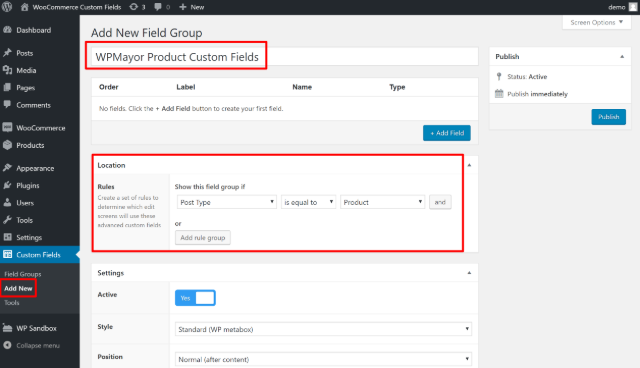Click the 'Collapse menu' label
Viewport: 640px width, 368px height.
[38, 346]
